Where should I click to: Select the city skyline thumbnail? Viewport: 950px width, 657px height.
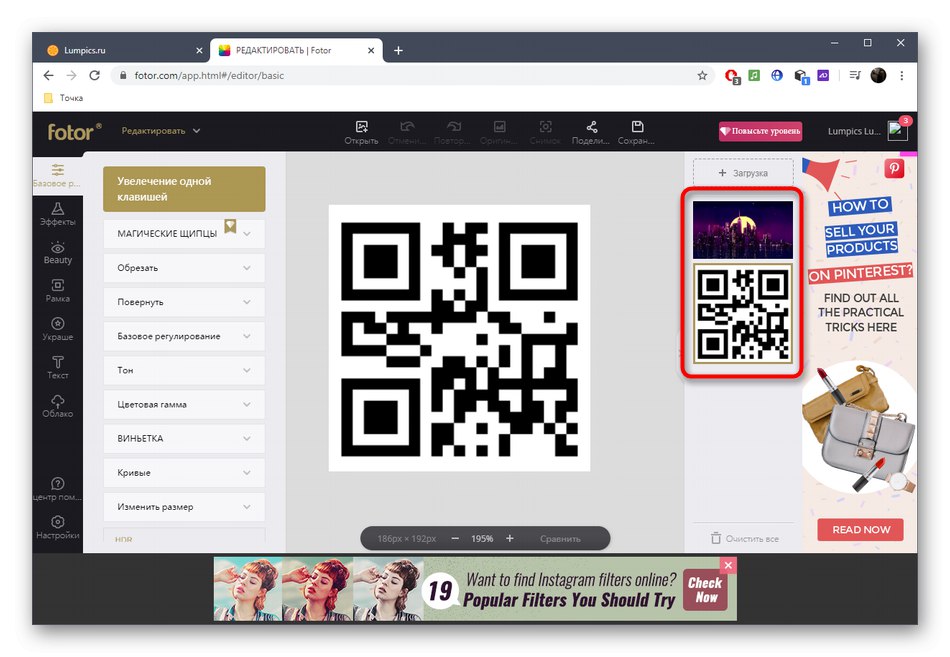[x=743, y=230]
